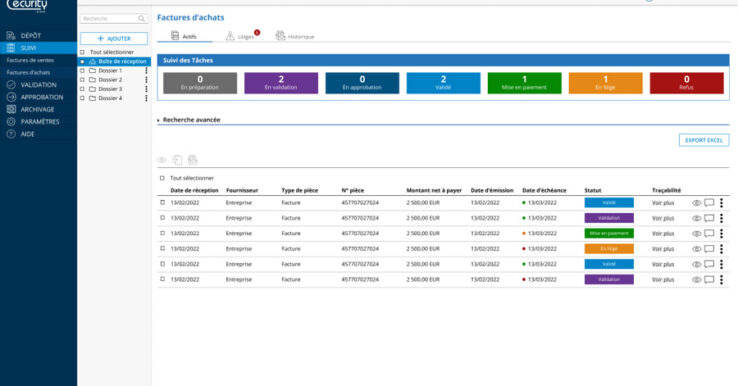Click the Boîte de réception inbox icon
This screenshot has height=386, width=738.
[x=93, y=62]
